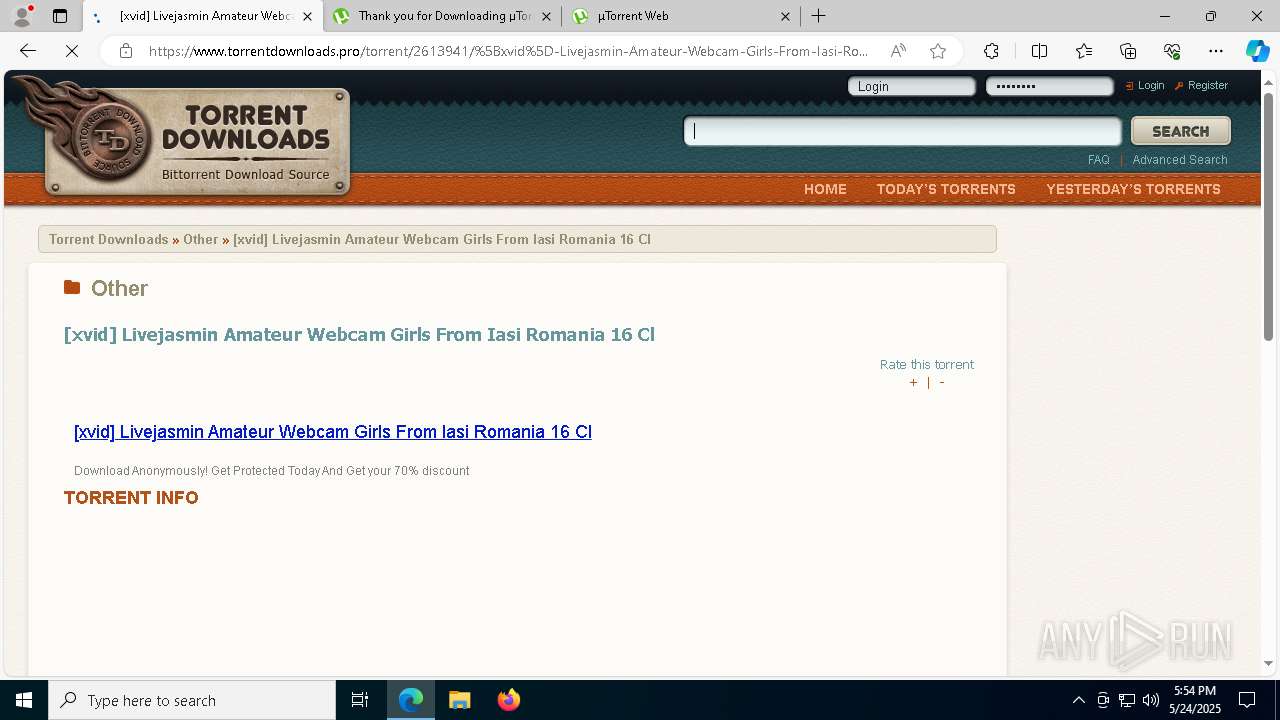
Task: Open the Copilot sidebar
Action: pos(1257,51)
